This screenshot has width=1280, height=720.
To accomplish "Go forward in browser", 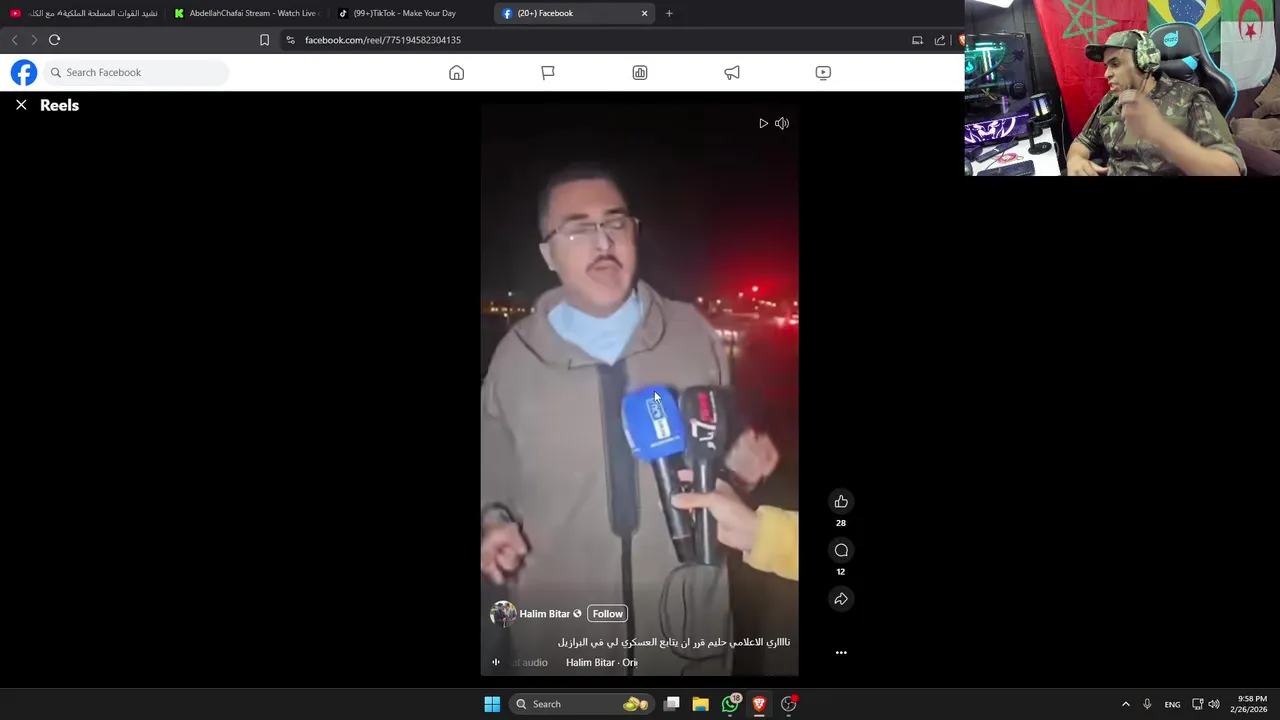I will [x=34, y=40].
